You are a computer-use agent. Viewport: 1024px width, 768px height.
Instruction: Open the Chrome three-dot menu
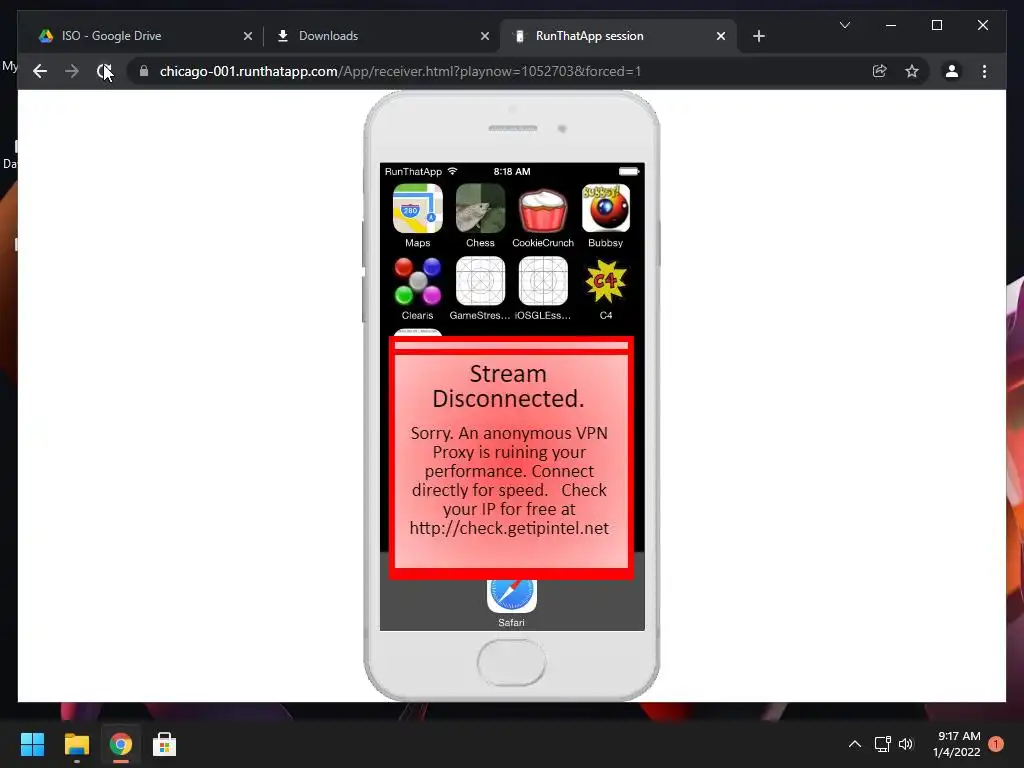tap(985, 71)
